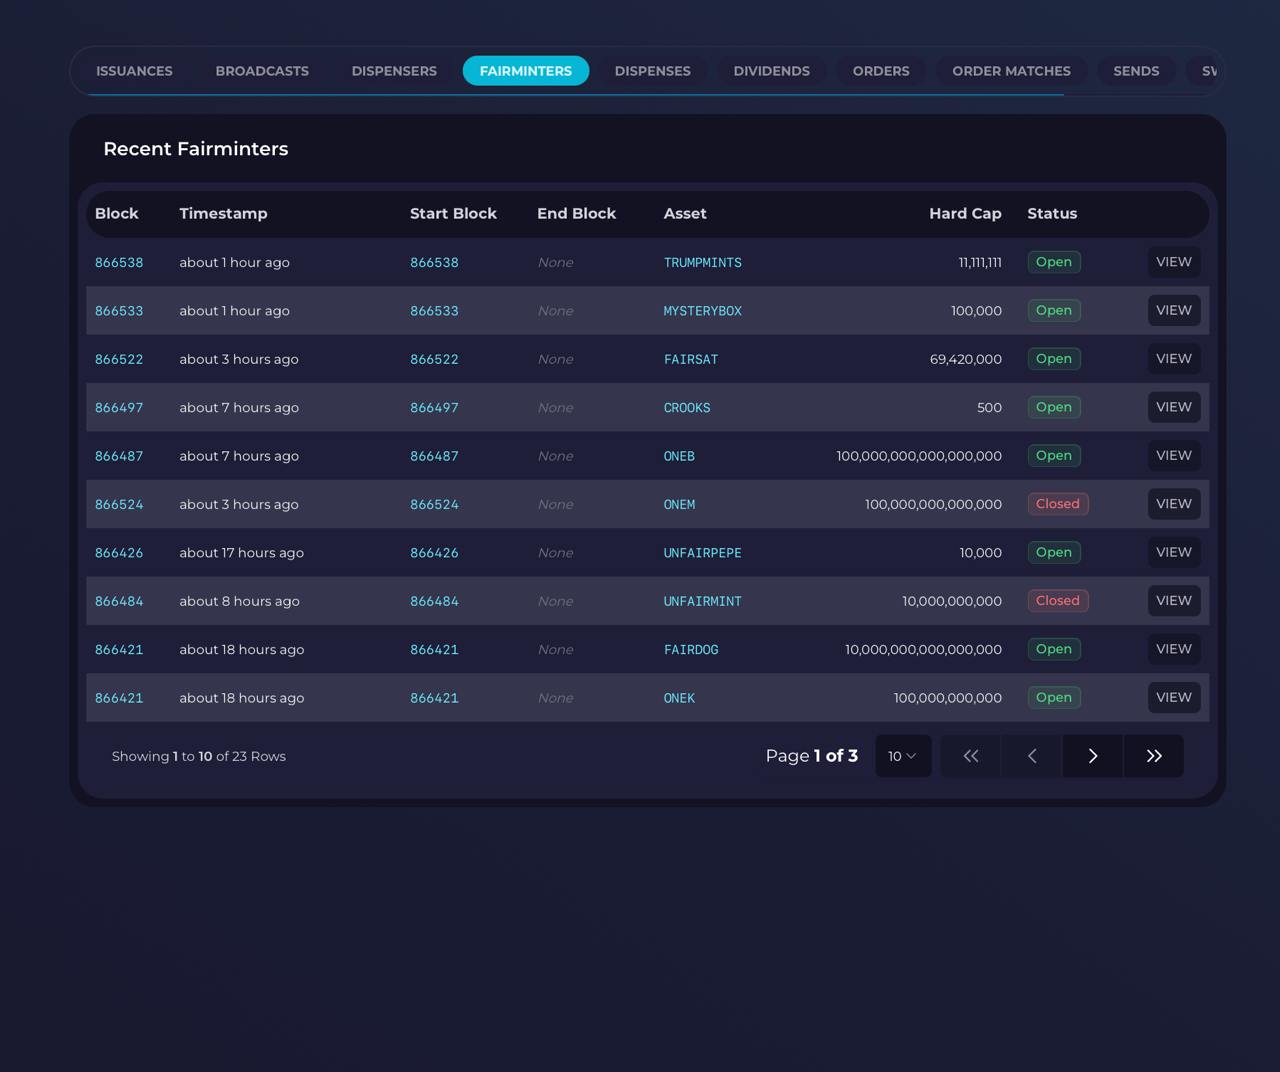Click the Closed status badge for ONEM
1280x1072 pixels.
point(1058,504)
